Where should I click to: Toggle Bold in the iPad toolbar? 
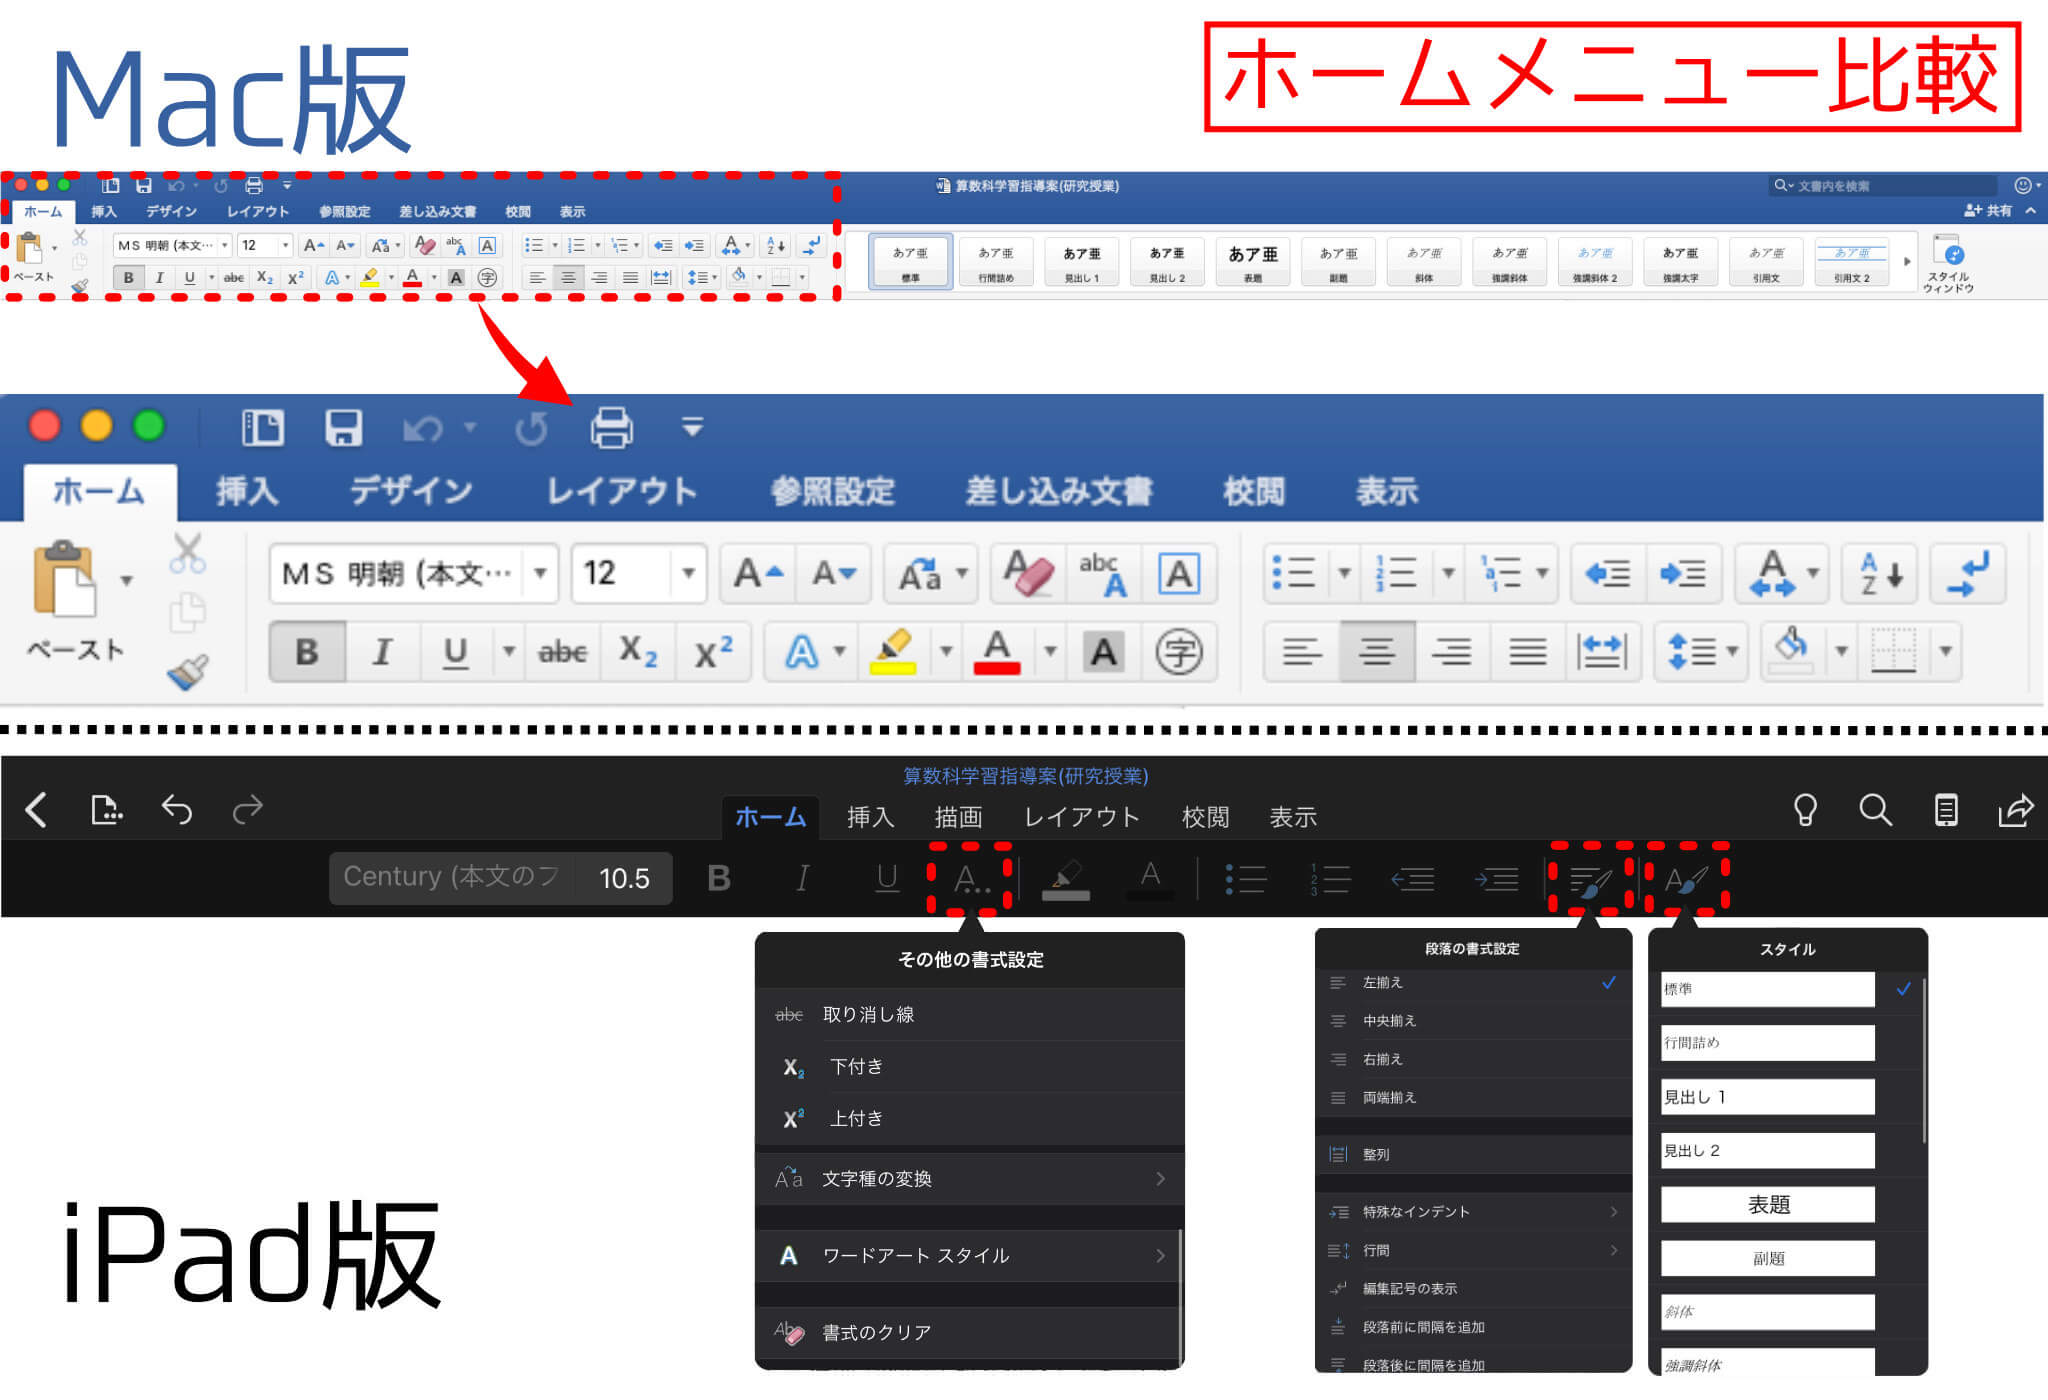click(x=719, y=878)
